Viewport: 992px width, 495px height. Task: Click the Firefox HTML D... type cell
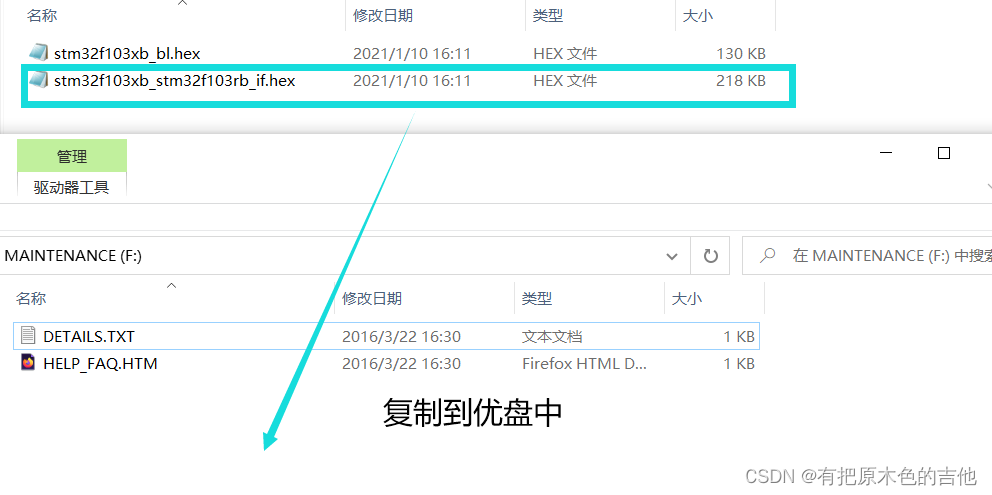pos(585,363)
